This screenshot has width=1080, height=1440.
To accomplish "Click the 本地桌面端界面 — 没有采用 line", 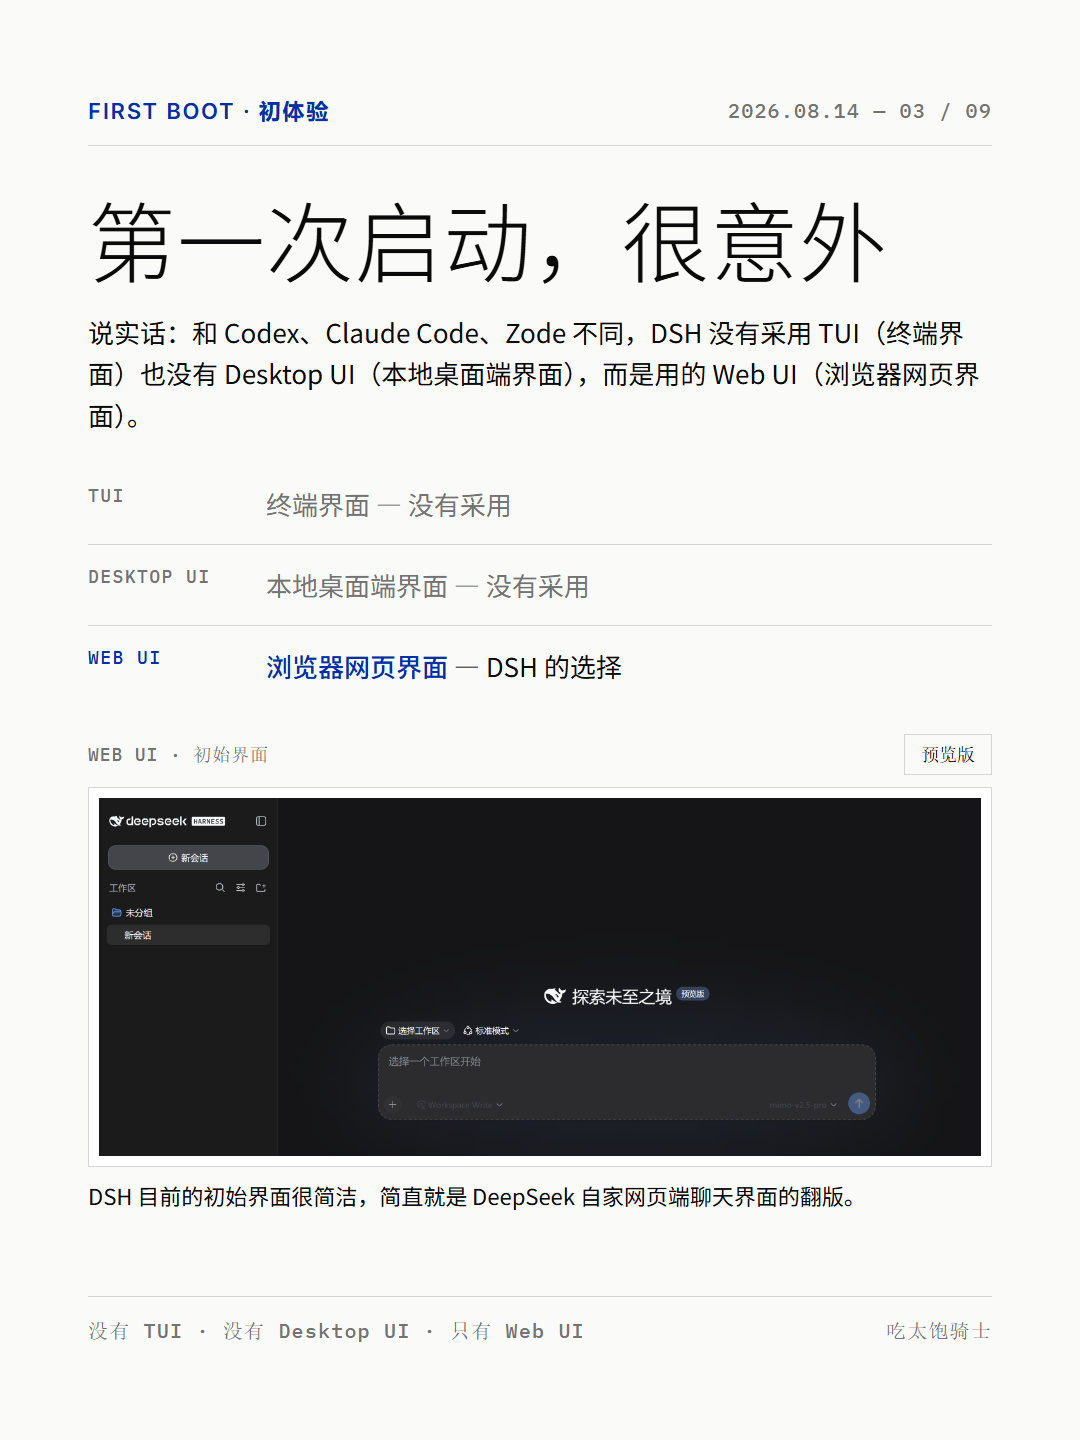I will 428,587.
